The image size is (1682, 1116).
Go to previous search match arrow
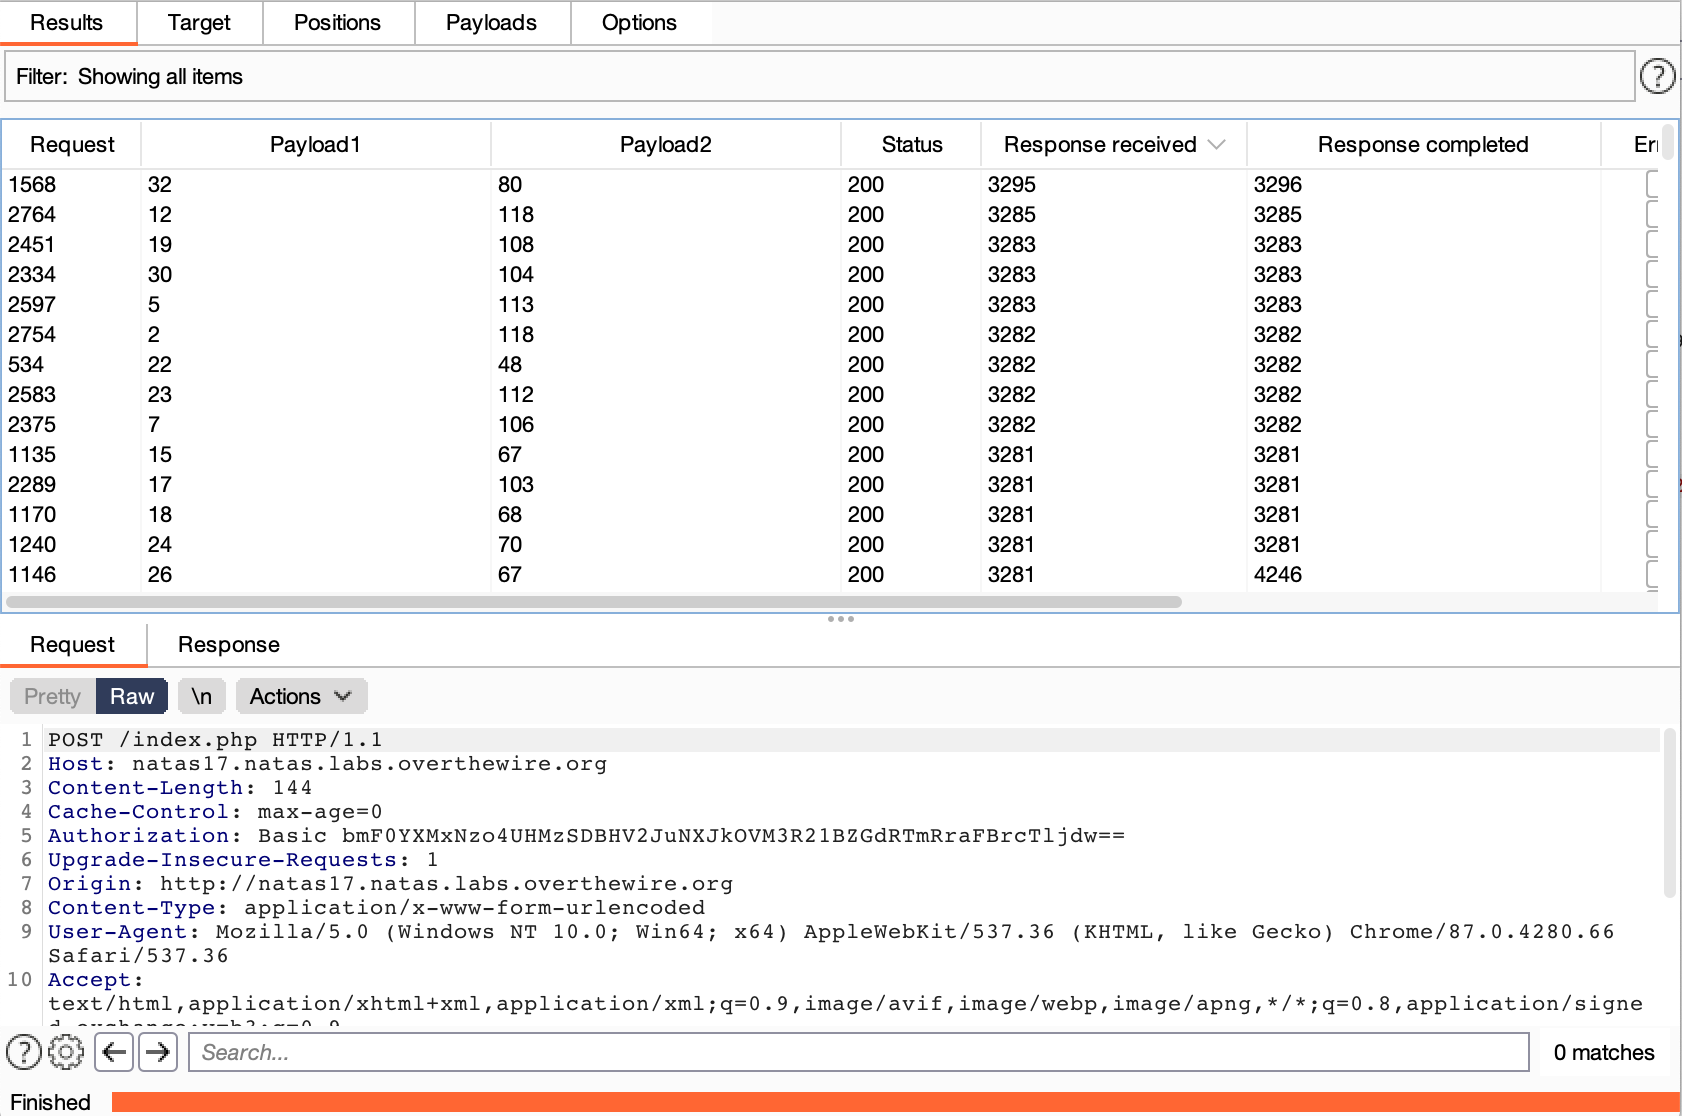point(115,1052)
